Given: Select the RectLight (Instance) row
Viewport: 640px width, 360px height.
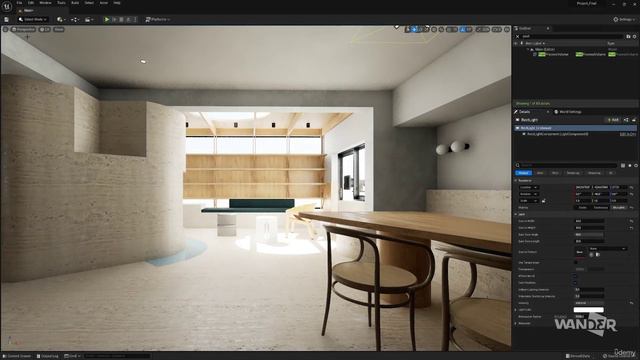Looking at the screenshot, I should click(575, 128).
